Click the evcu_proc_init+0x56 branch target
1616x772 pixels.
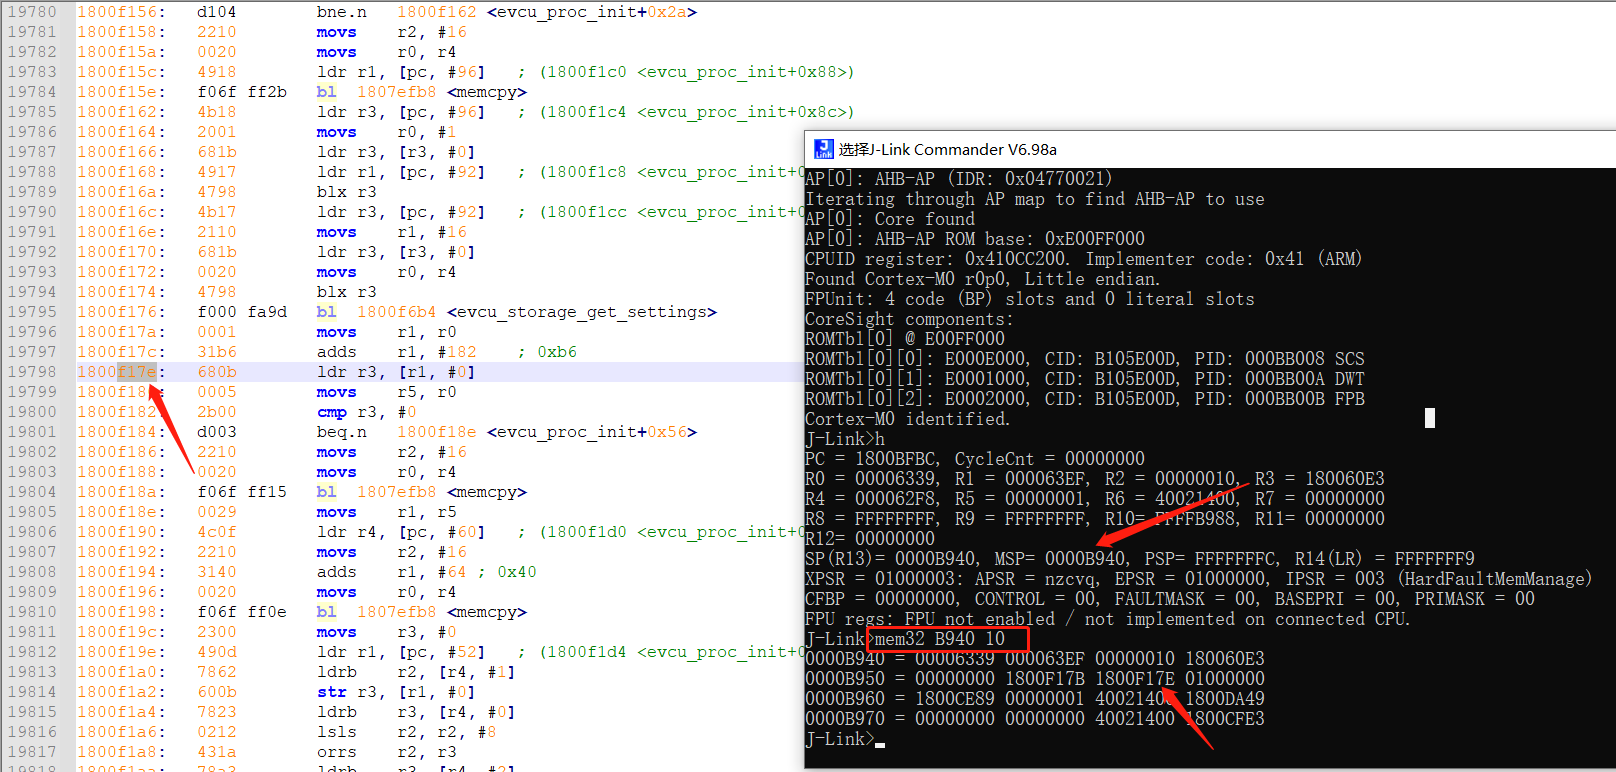591,432
